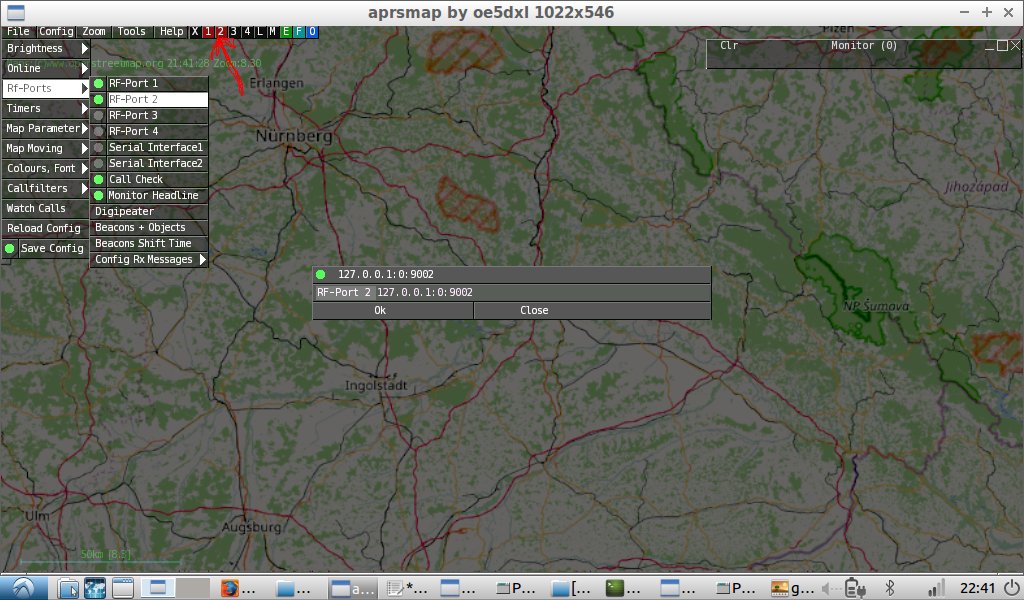Open Watch Calls from Config menu

(46, 208)
